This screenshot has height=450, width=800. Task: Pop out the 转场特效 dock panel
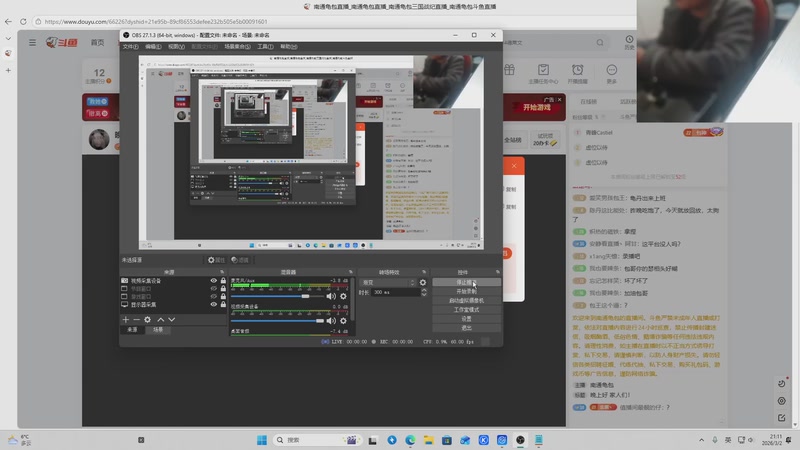click(x=424, y=272)
